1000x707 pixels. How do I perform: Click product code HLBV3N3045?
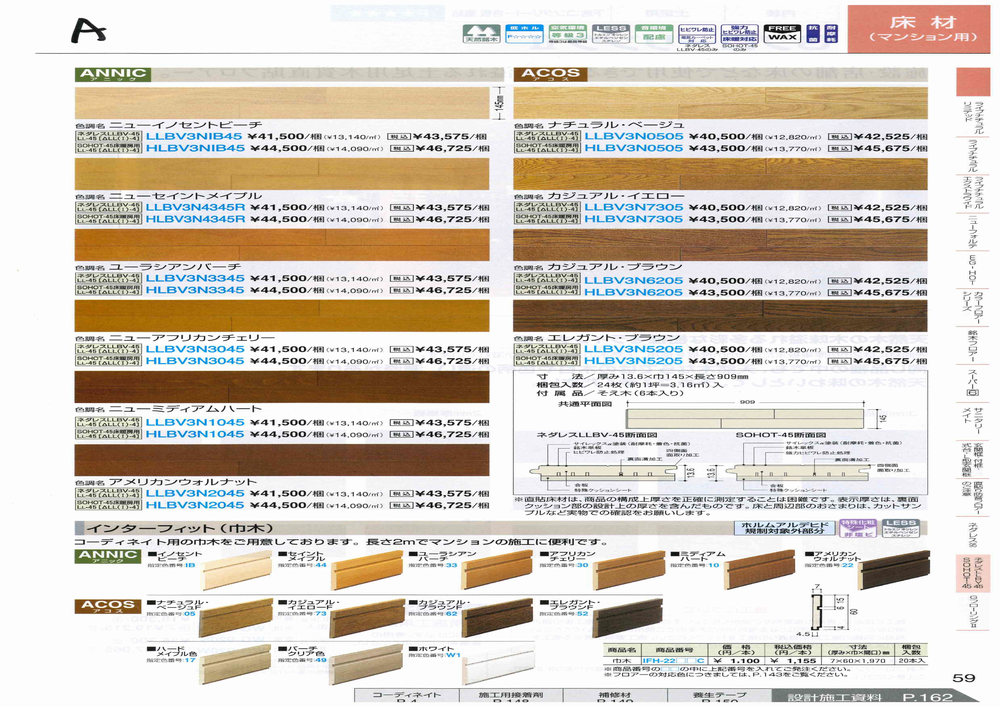click(195, 361)
